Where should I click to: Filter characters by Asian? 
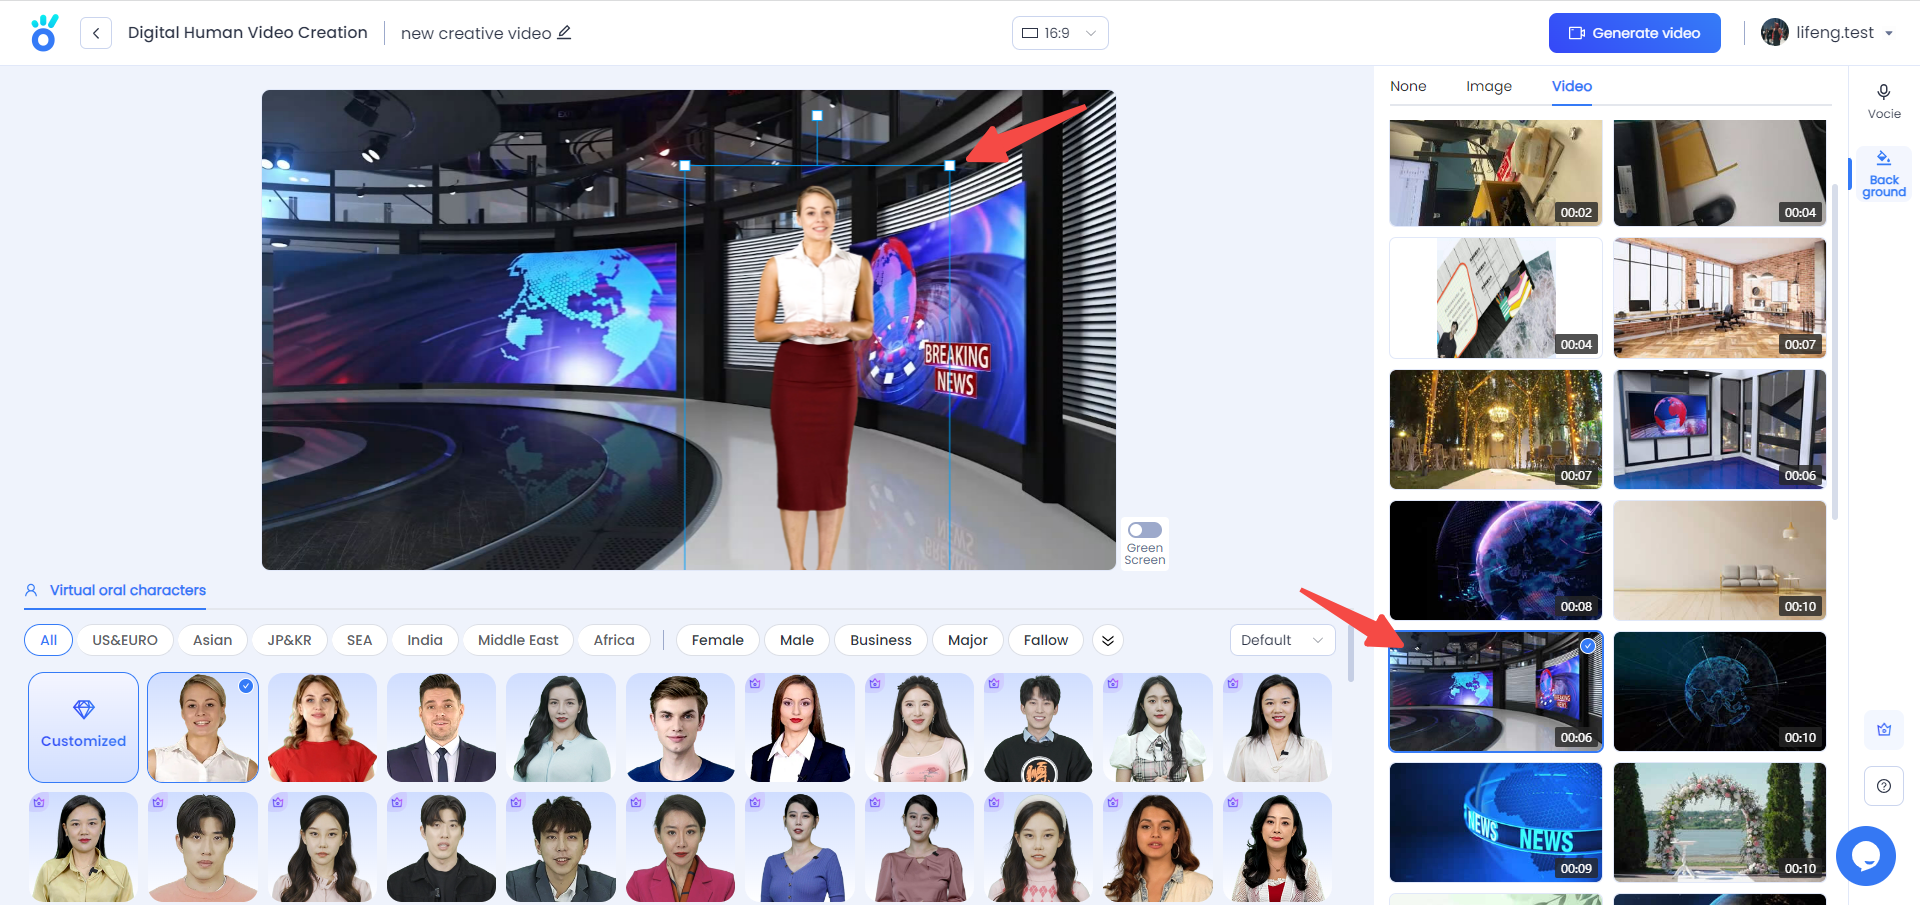coord(213,640)
